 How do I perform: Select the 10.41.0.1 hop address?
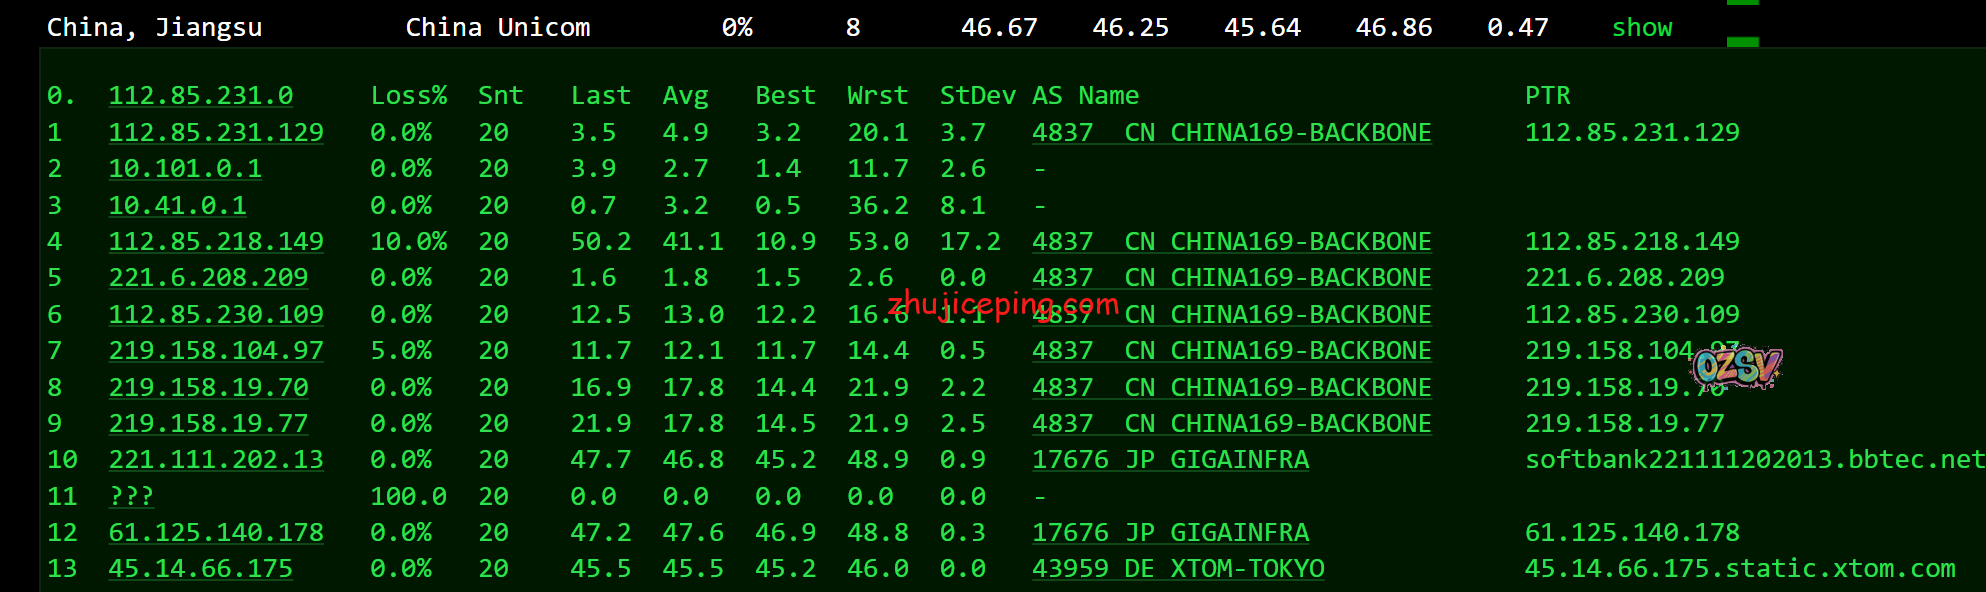click(x=177, y=206)
